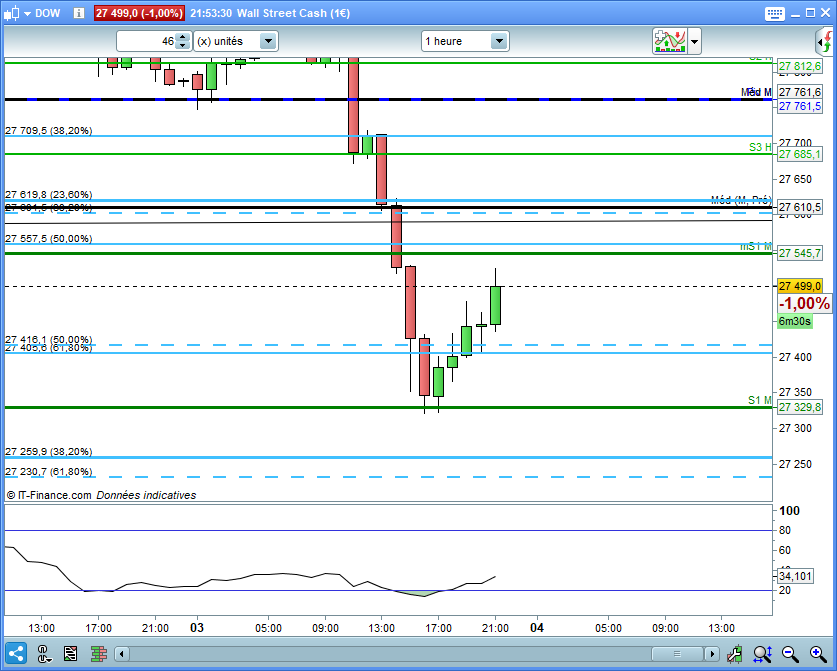The width and height of the screenshot is (837, 671).
Task: Click the units number field showing 46
Action: 147,41
